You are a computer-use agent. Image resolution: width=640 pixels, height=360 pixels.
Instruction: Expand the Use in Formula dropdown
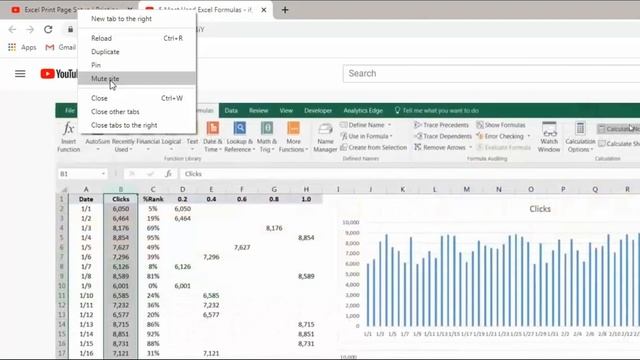[391, 136]
